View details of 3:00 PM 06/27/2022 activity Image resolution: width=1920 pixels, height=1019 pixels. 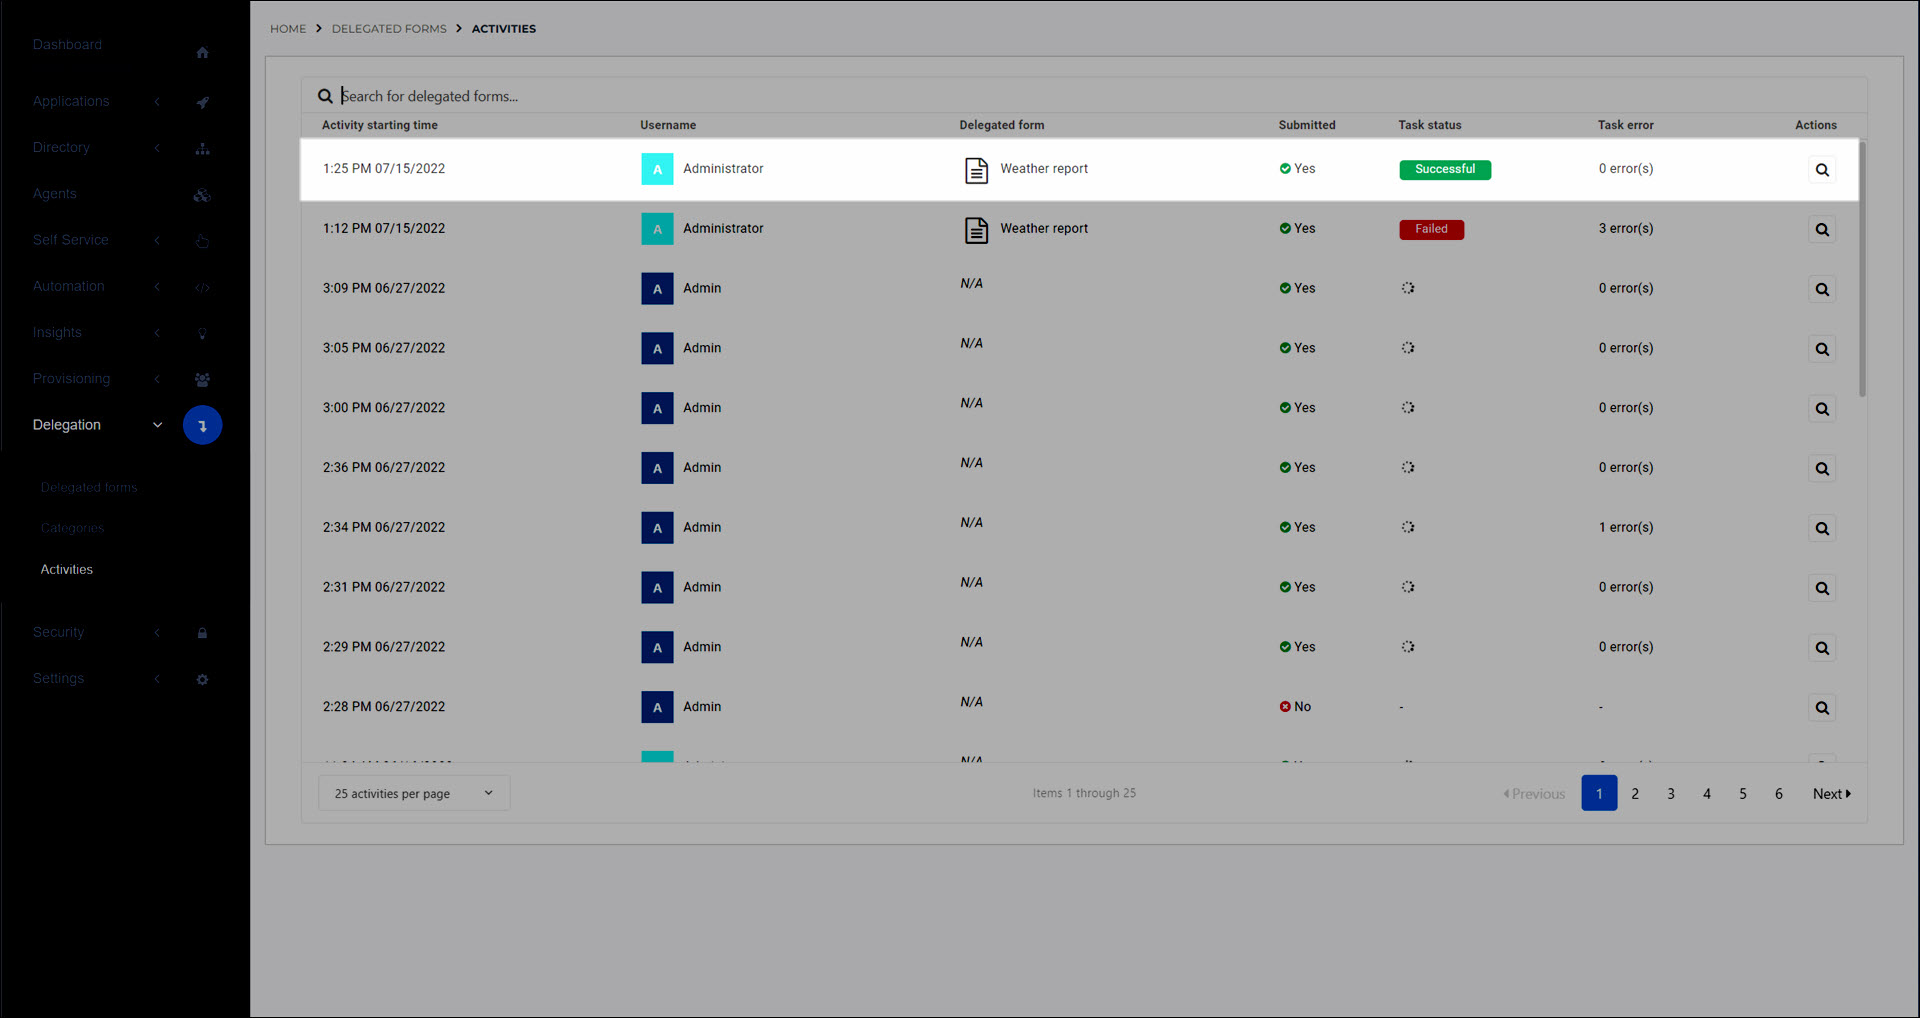click(1822, 409)
